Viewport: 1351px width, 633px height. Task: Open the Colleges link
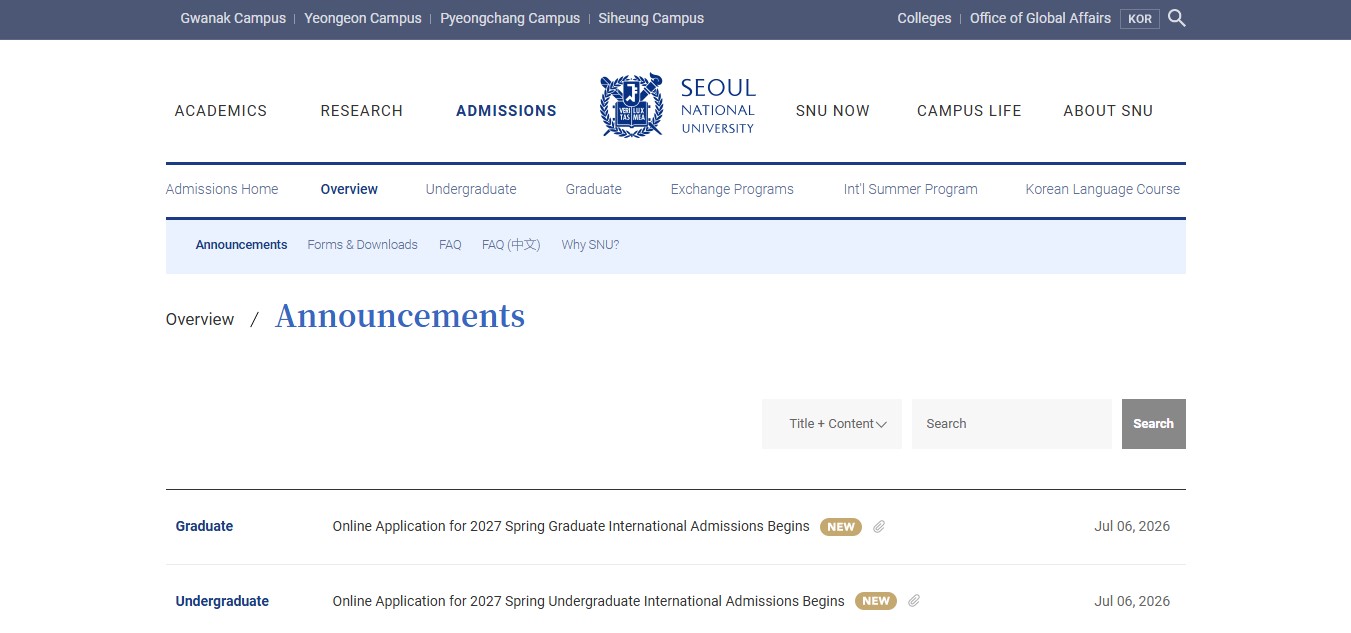pyautogui.click(x=924, y=18)
